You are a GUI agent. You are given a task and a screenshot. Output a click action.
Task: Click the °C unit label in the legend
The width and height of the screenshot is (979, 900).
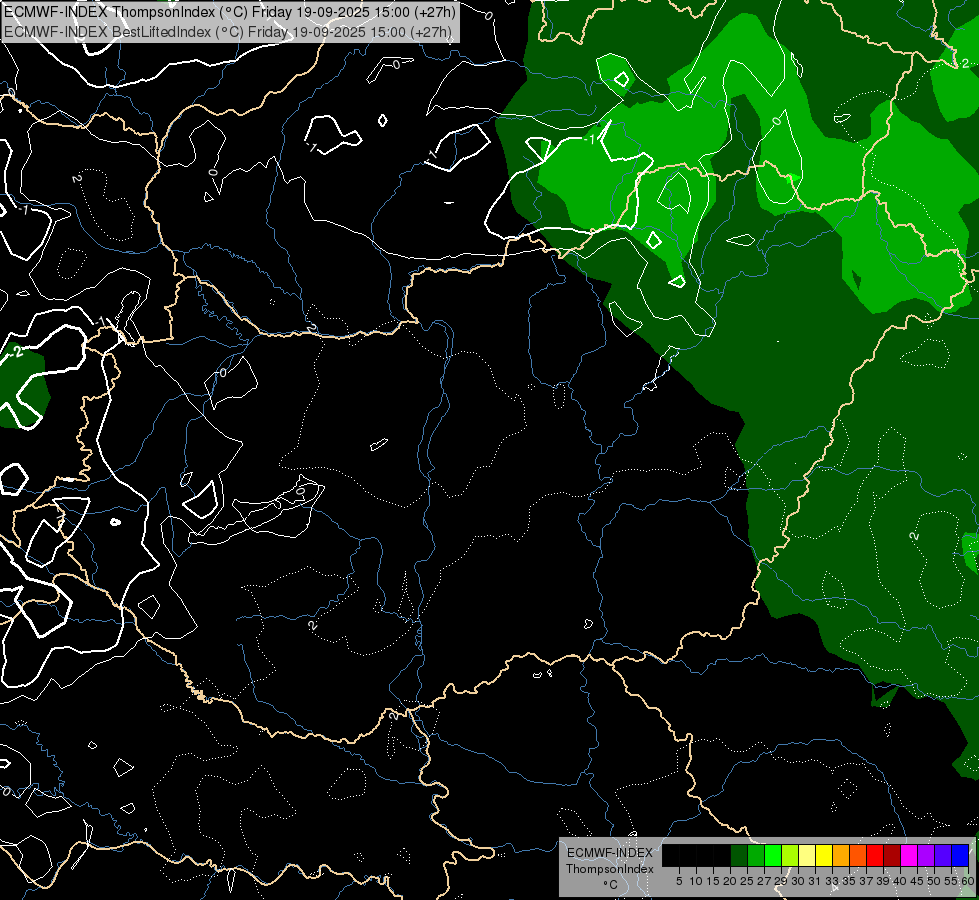pos(609,885)
